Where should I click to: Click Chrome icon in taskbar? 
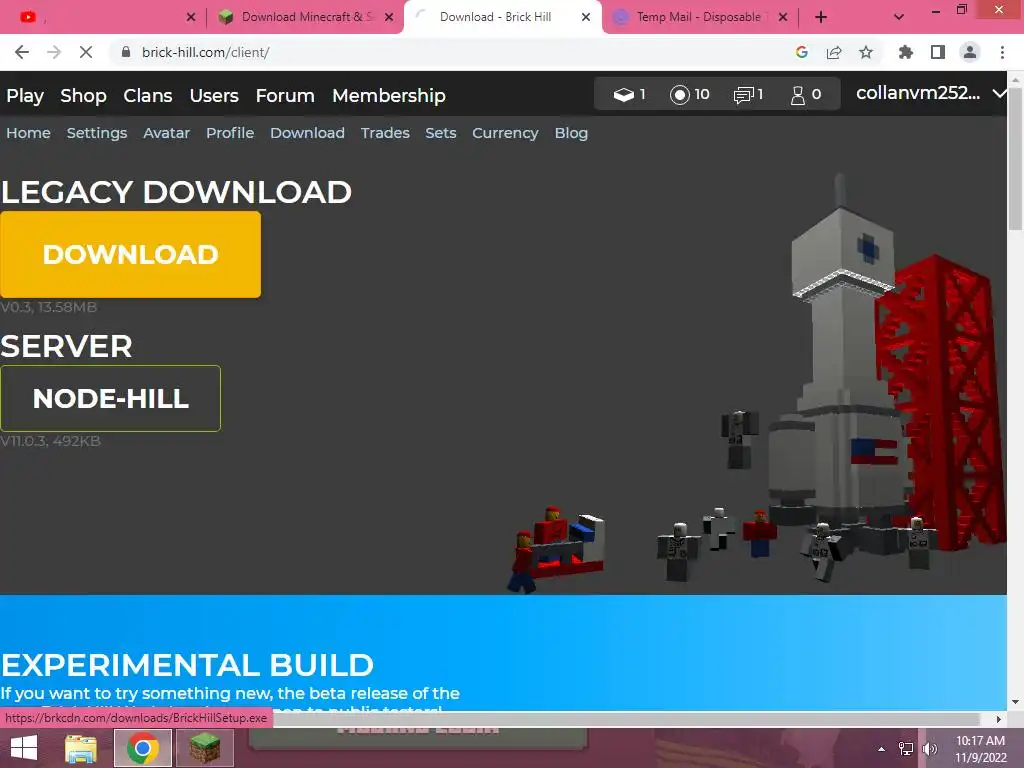tap(143, 748)
